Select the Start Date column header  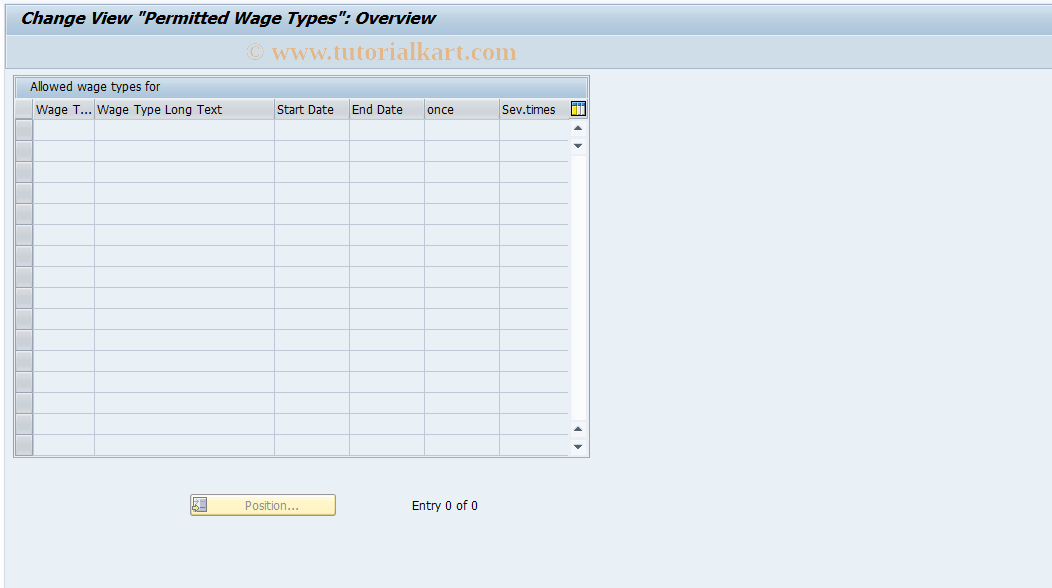click(x=312, y=109)
